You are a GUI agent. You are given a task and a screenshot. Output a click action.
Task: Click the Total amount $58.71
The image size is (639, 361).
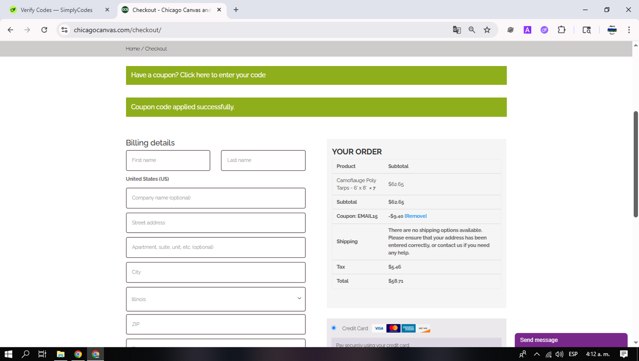(396, 281)
